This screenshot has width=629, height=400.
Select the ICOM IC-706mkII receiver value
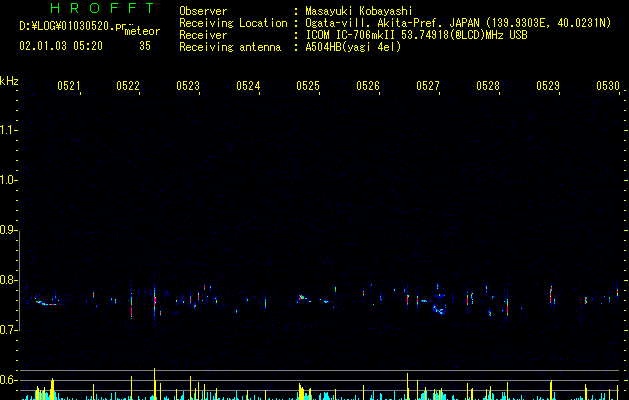(x=416, y=35)
